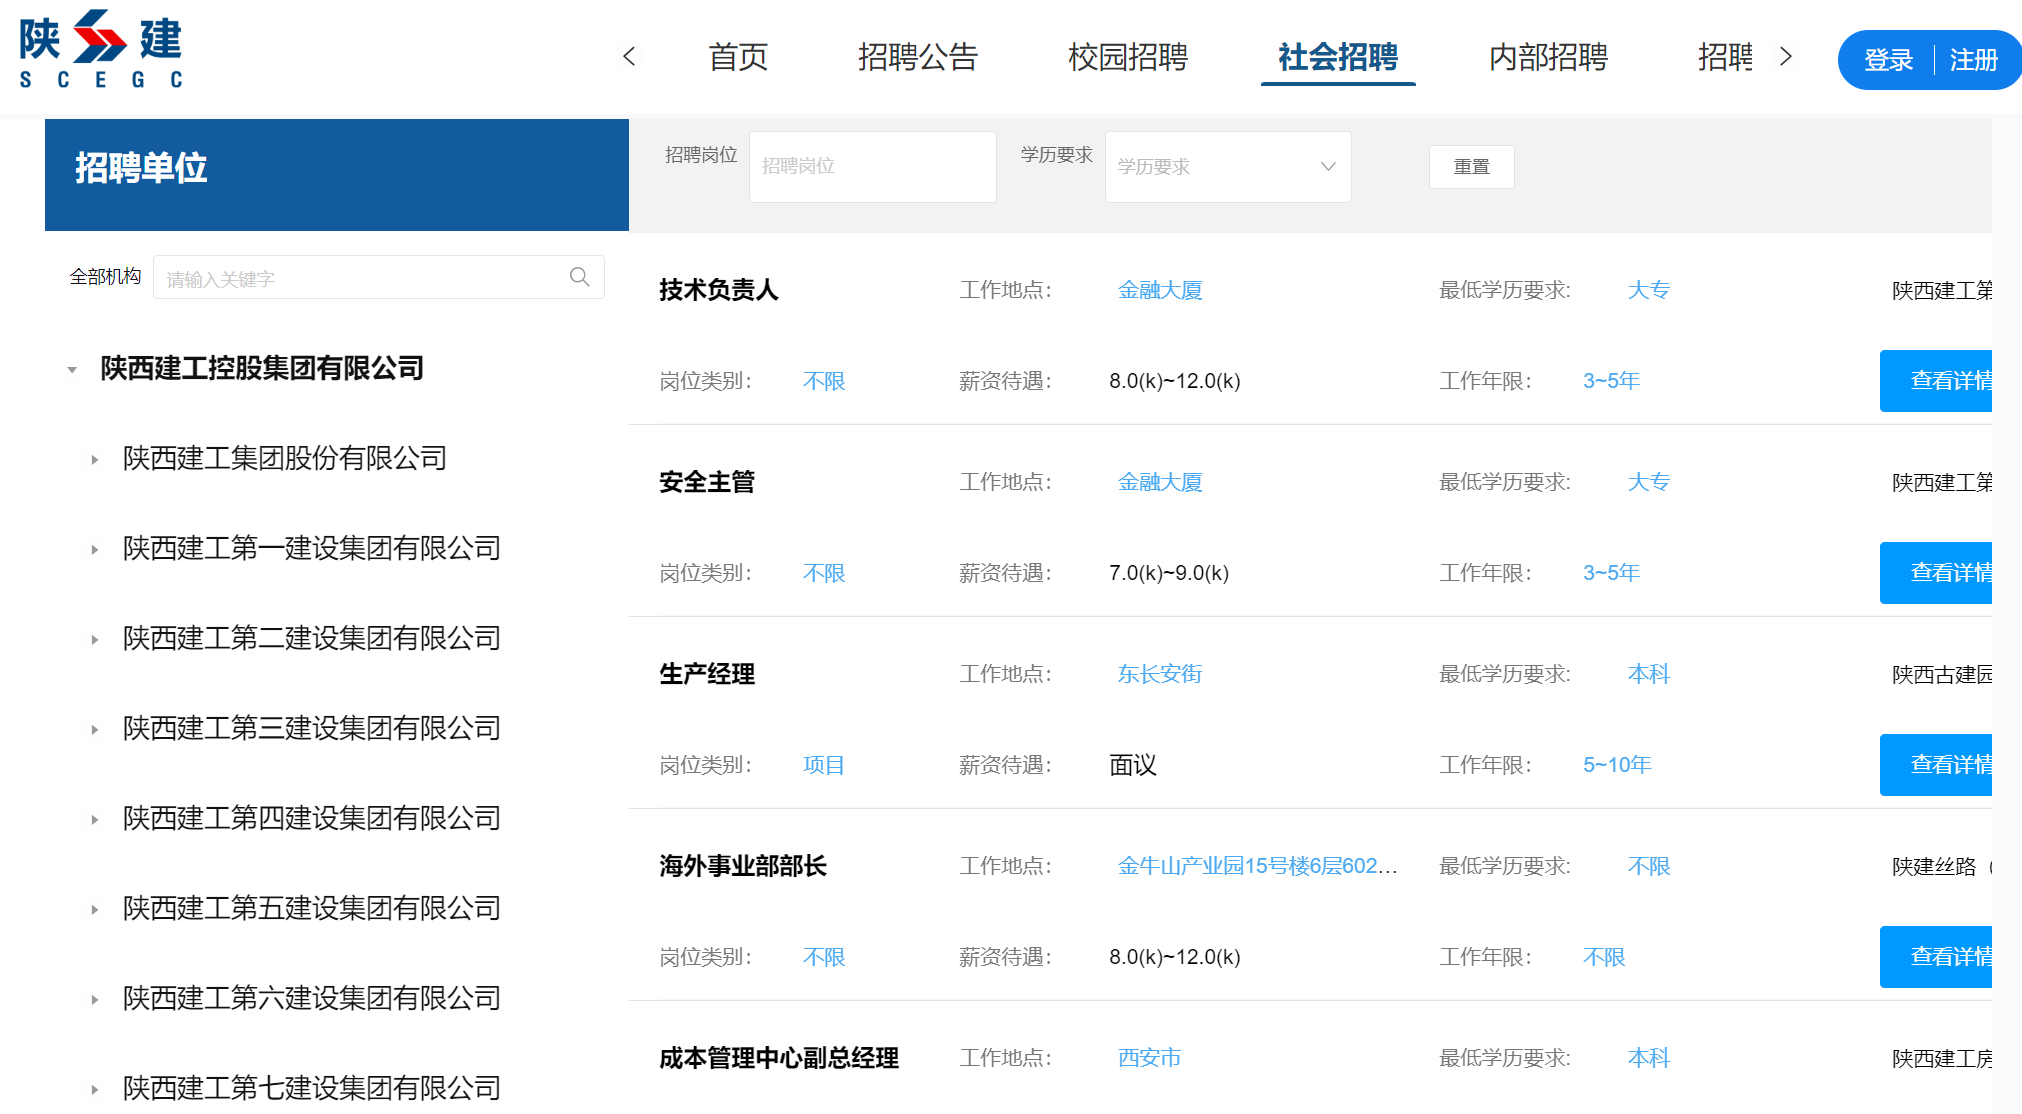The height and width of the screenshot is (1114, 2022).
Task: Click the left arrow in navigation bar
Action: (629, 57)
